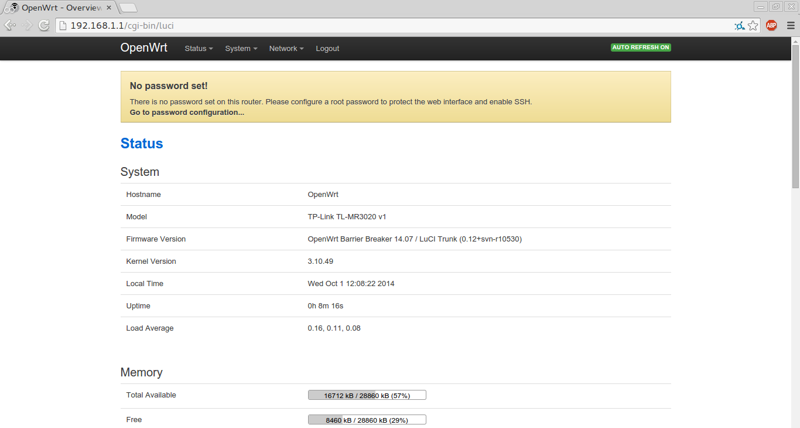
Task: Select the kernel version 3.10.49
Action: [x=320, y=261]
